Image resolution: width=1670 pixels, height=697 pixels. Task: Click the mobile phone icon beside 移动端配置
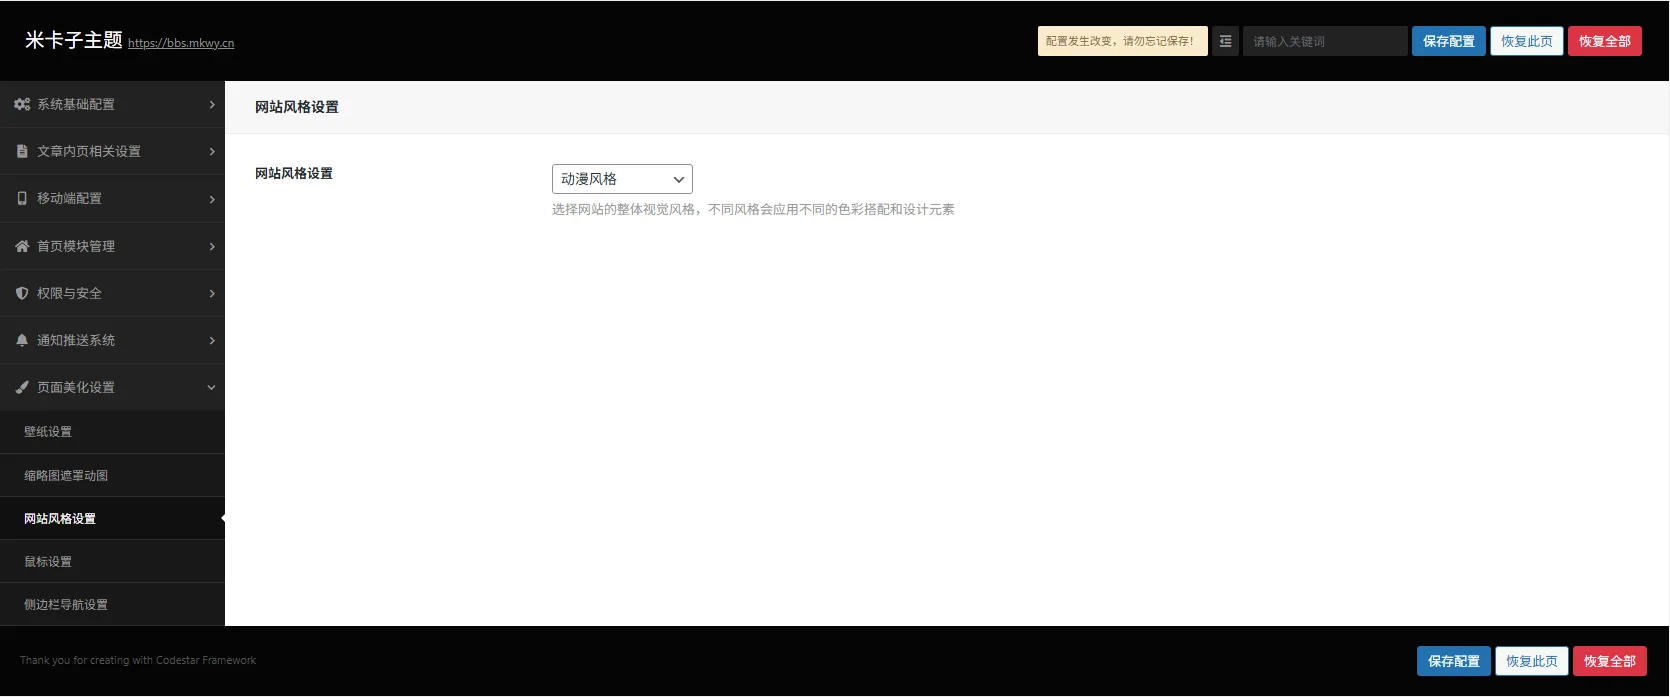(22, 198)
